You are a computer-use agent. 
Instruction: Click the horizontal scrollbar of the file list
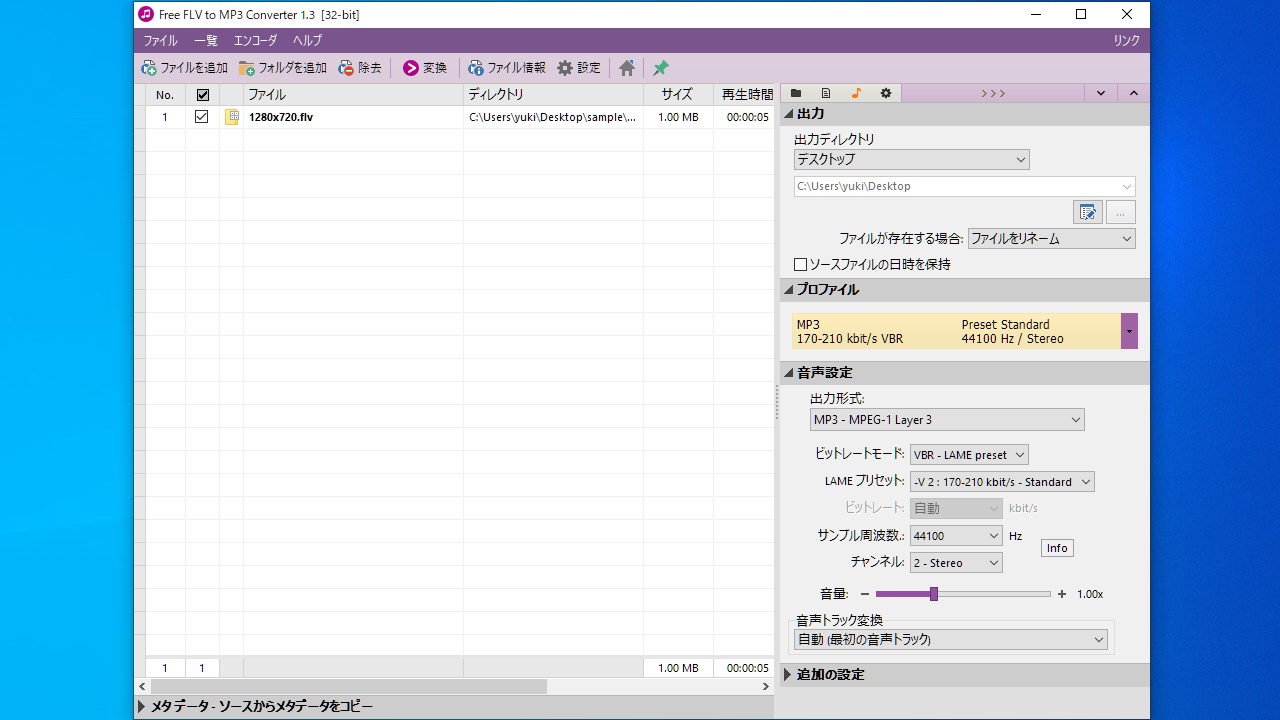click(349, 687)
